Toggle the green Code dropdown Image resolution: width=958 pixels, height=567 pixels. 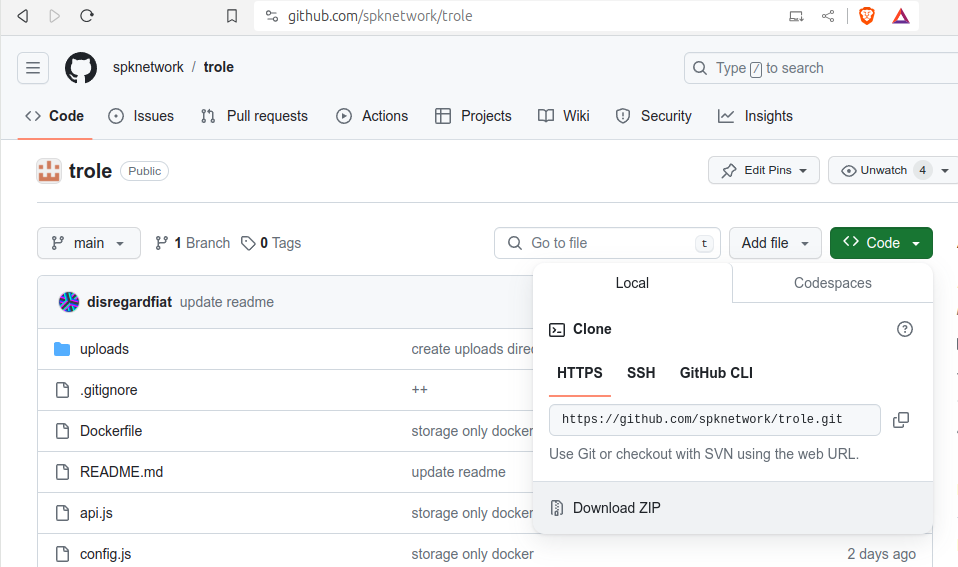coord(881,243)
